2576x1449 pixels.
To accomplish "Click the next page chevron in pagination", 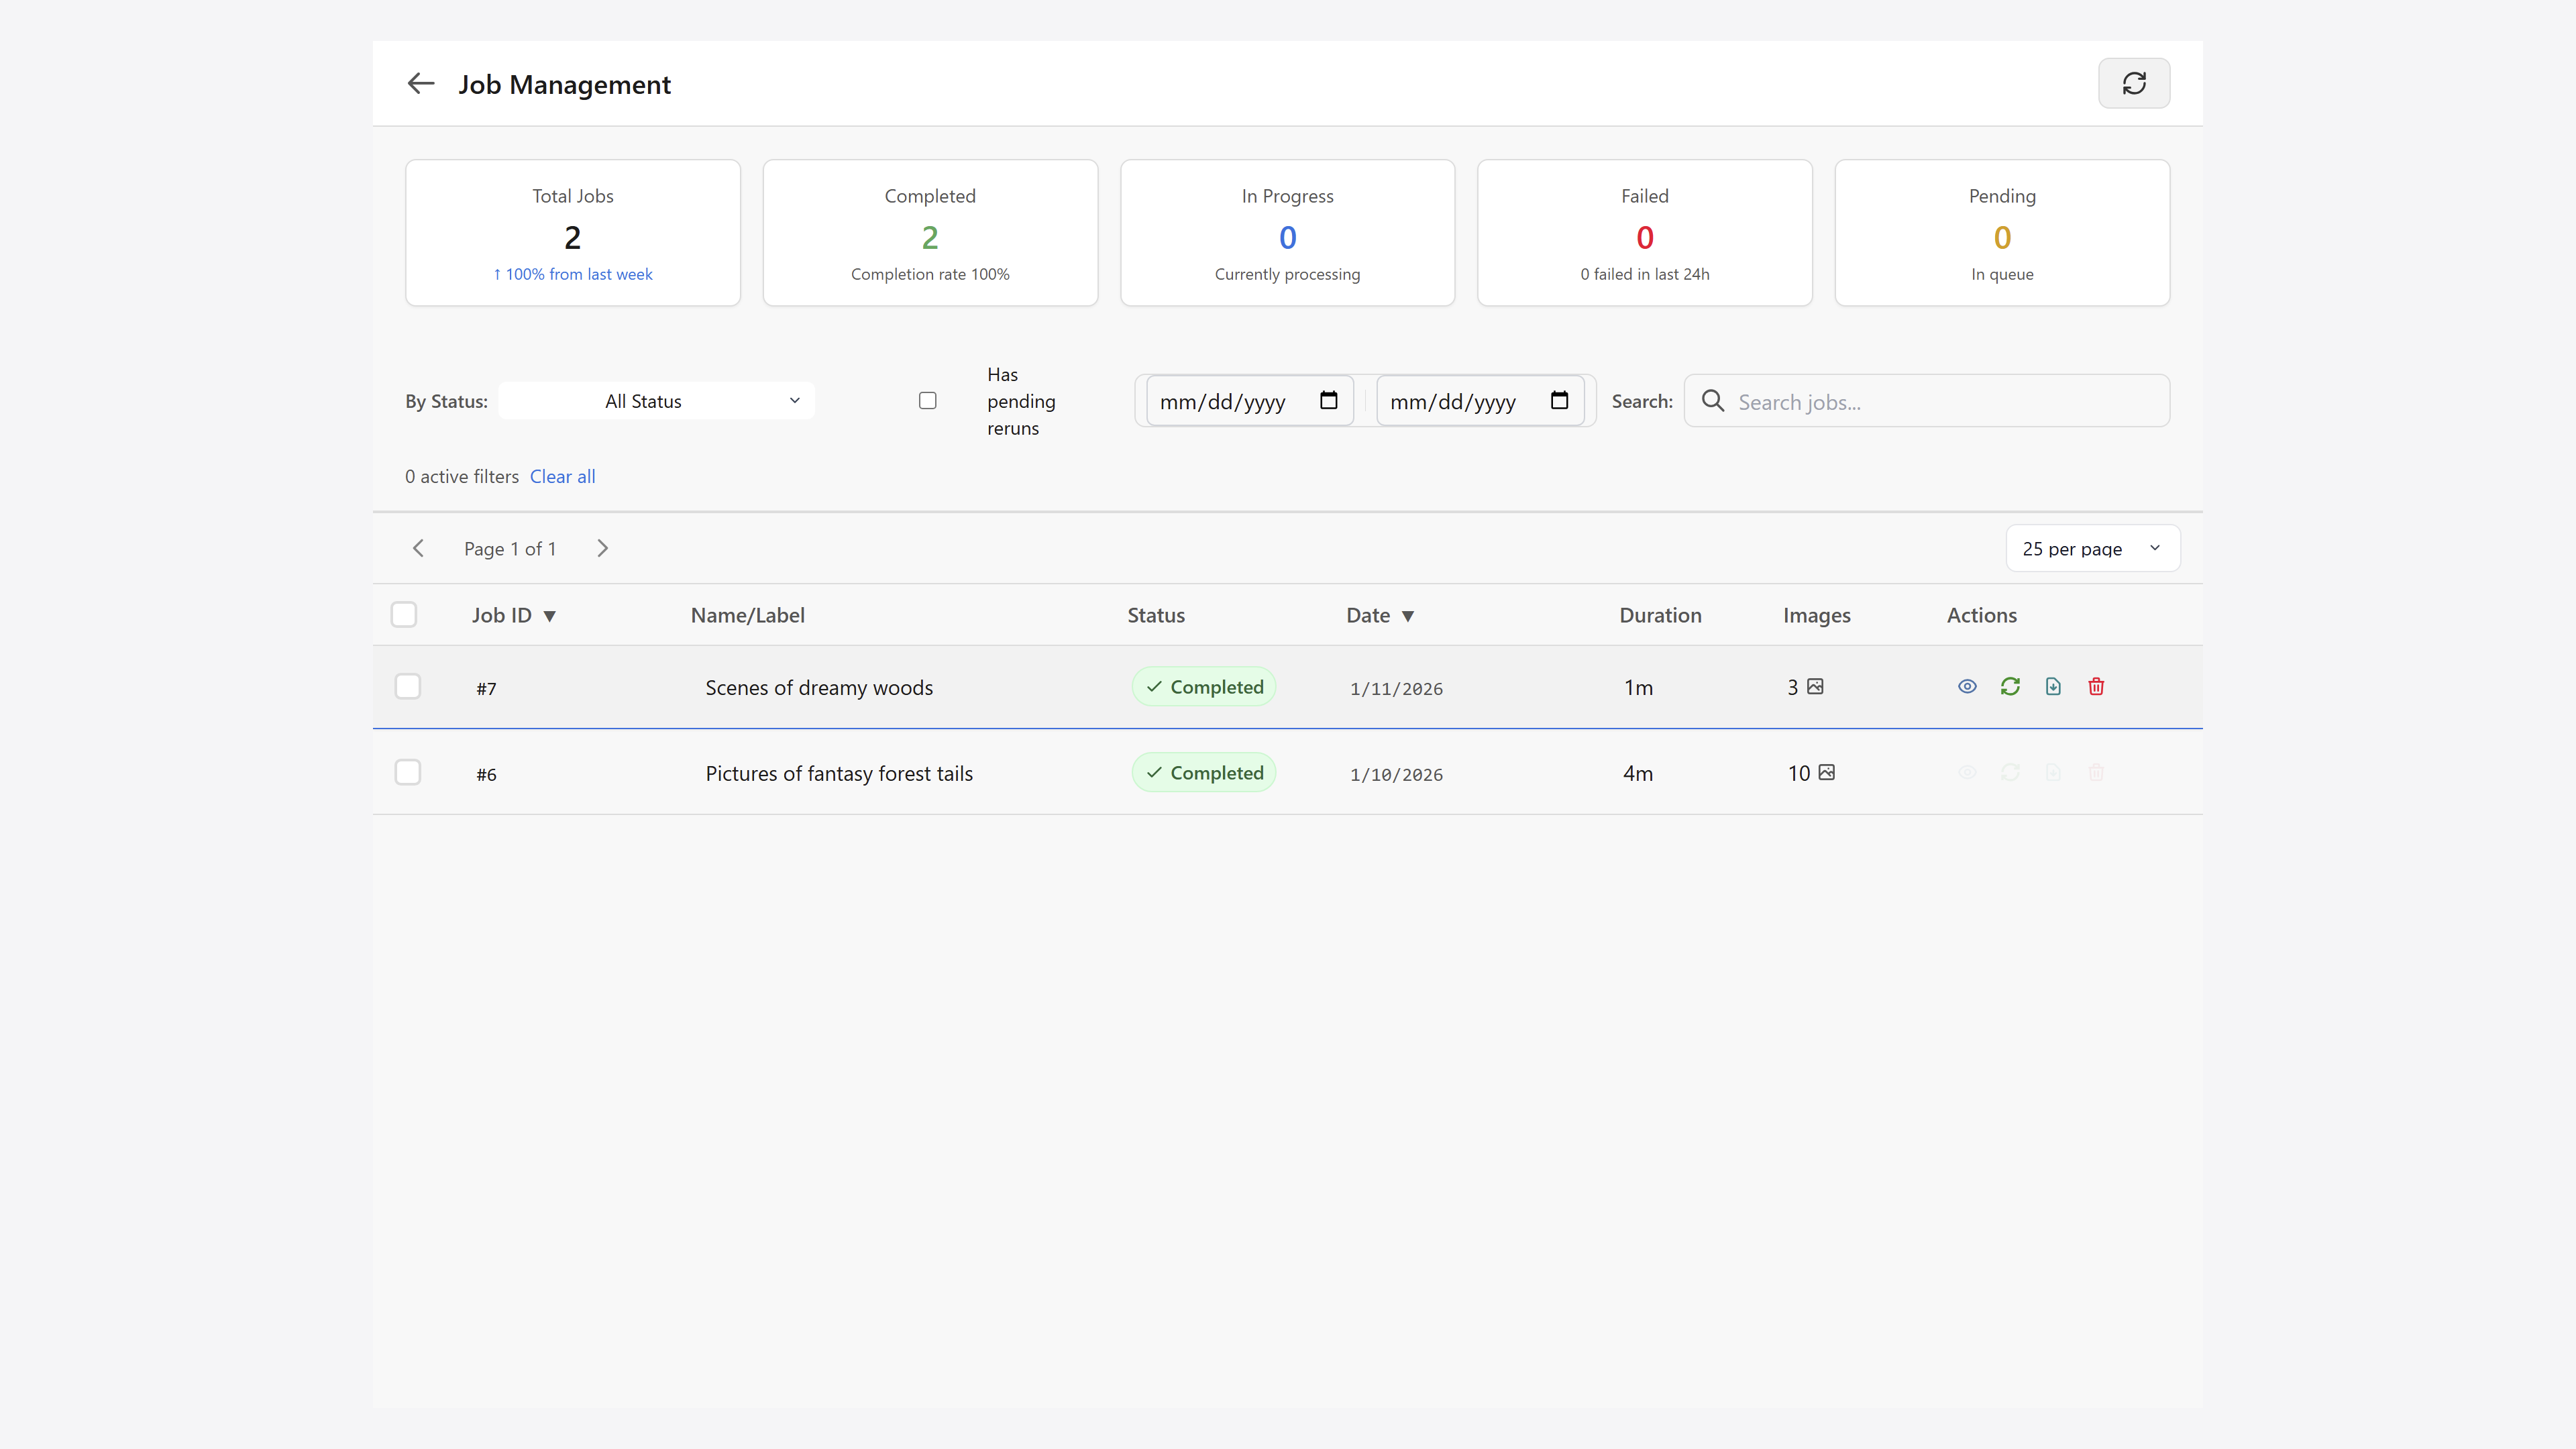I will (602, 548).
